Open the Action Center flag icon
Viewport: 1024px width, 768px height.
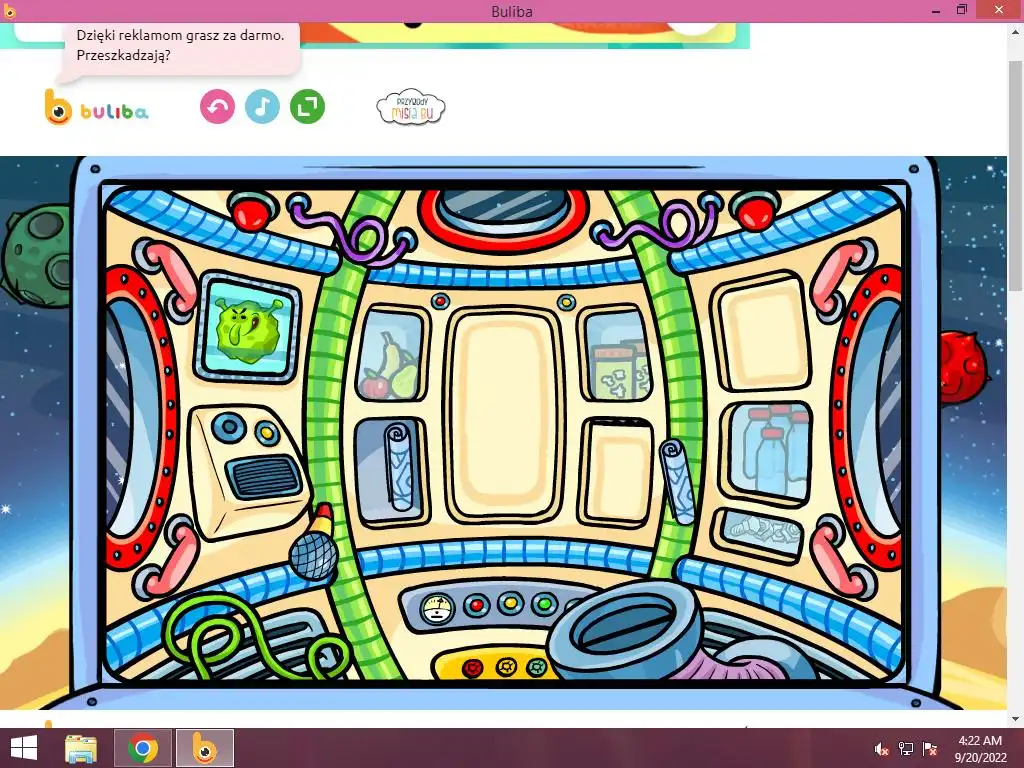(930, 749)
